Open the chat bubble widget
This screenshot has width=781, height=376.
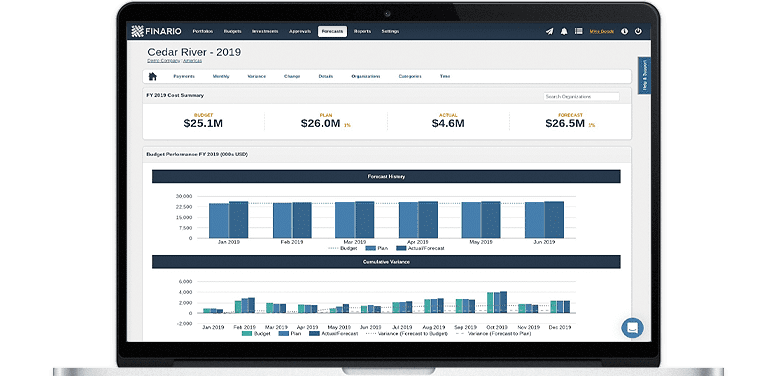[632, 328]
